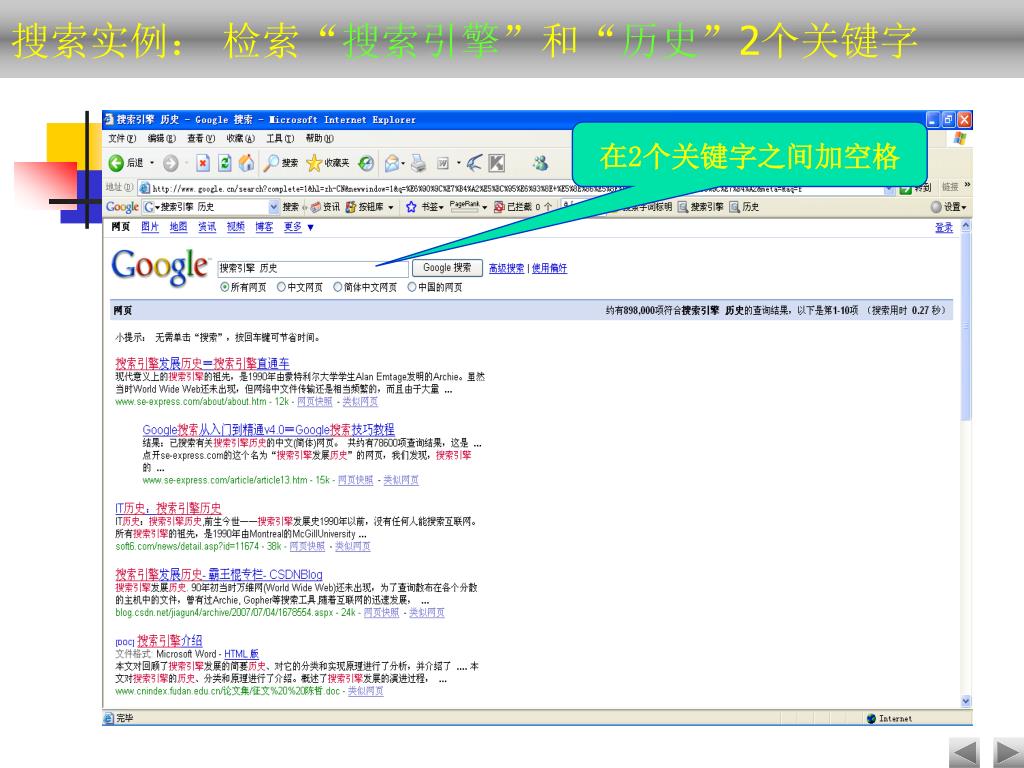Screen dimensions: 1024x768
Task: Click the green Back (后退) arrow icon
Action: (x=116, y=163)
